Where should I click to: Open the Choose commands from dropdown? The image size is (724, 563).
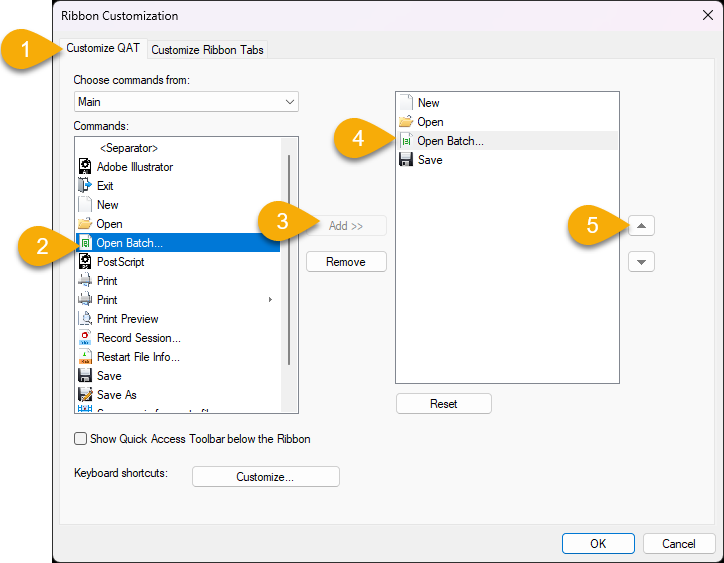click(x=187, y=102)
